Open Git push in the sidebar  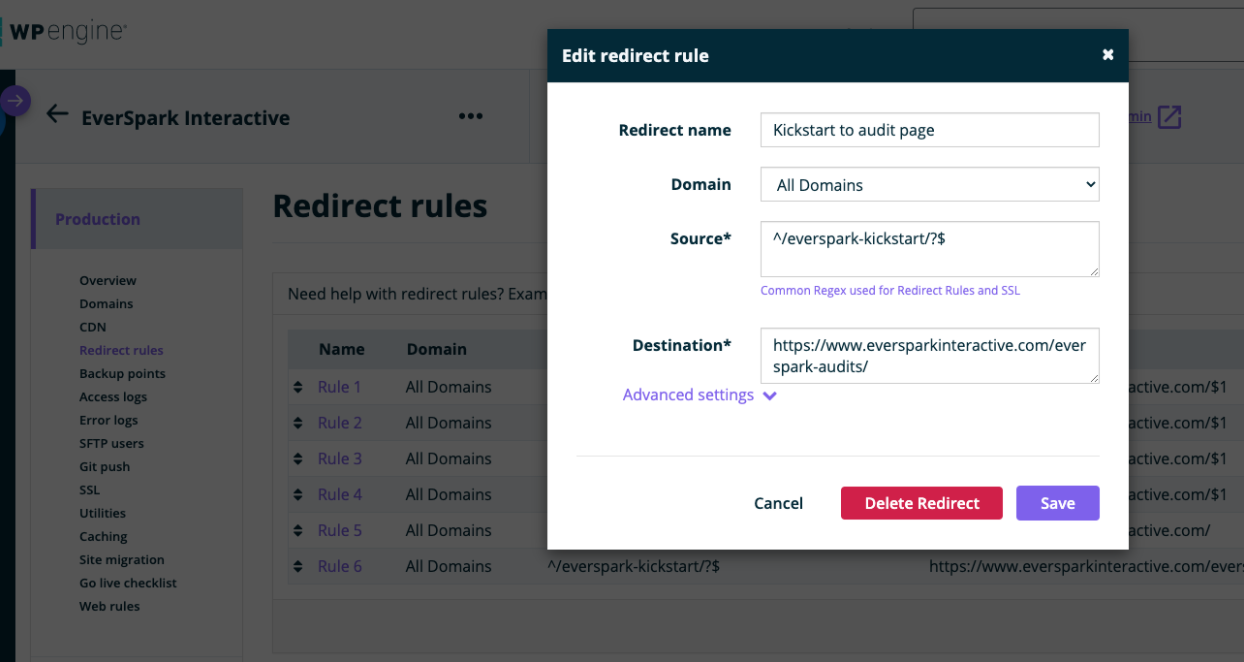point(105,467)
